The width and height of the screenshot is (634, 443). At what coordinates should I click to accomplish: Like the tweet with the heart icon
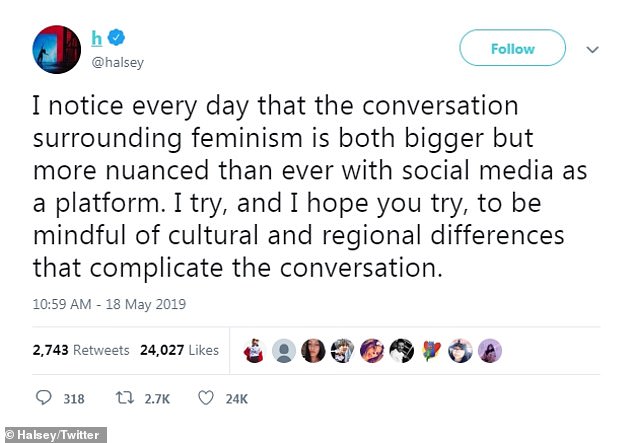coord(206,397)
